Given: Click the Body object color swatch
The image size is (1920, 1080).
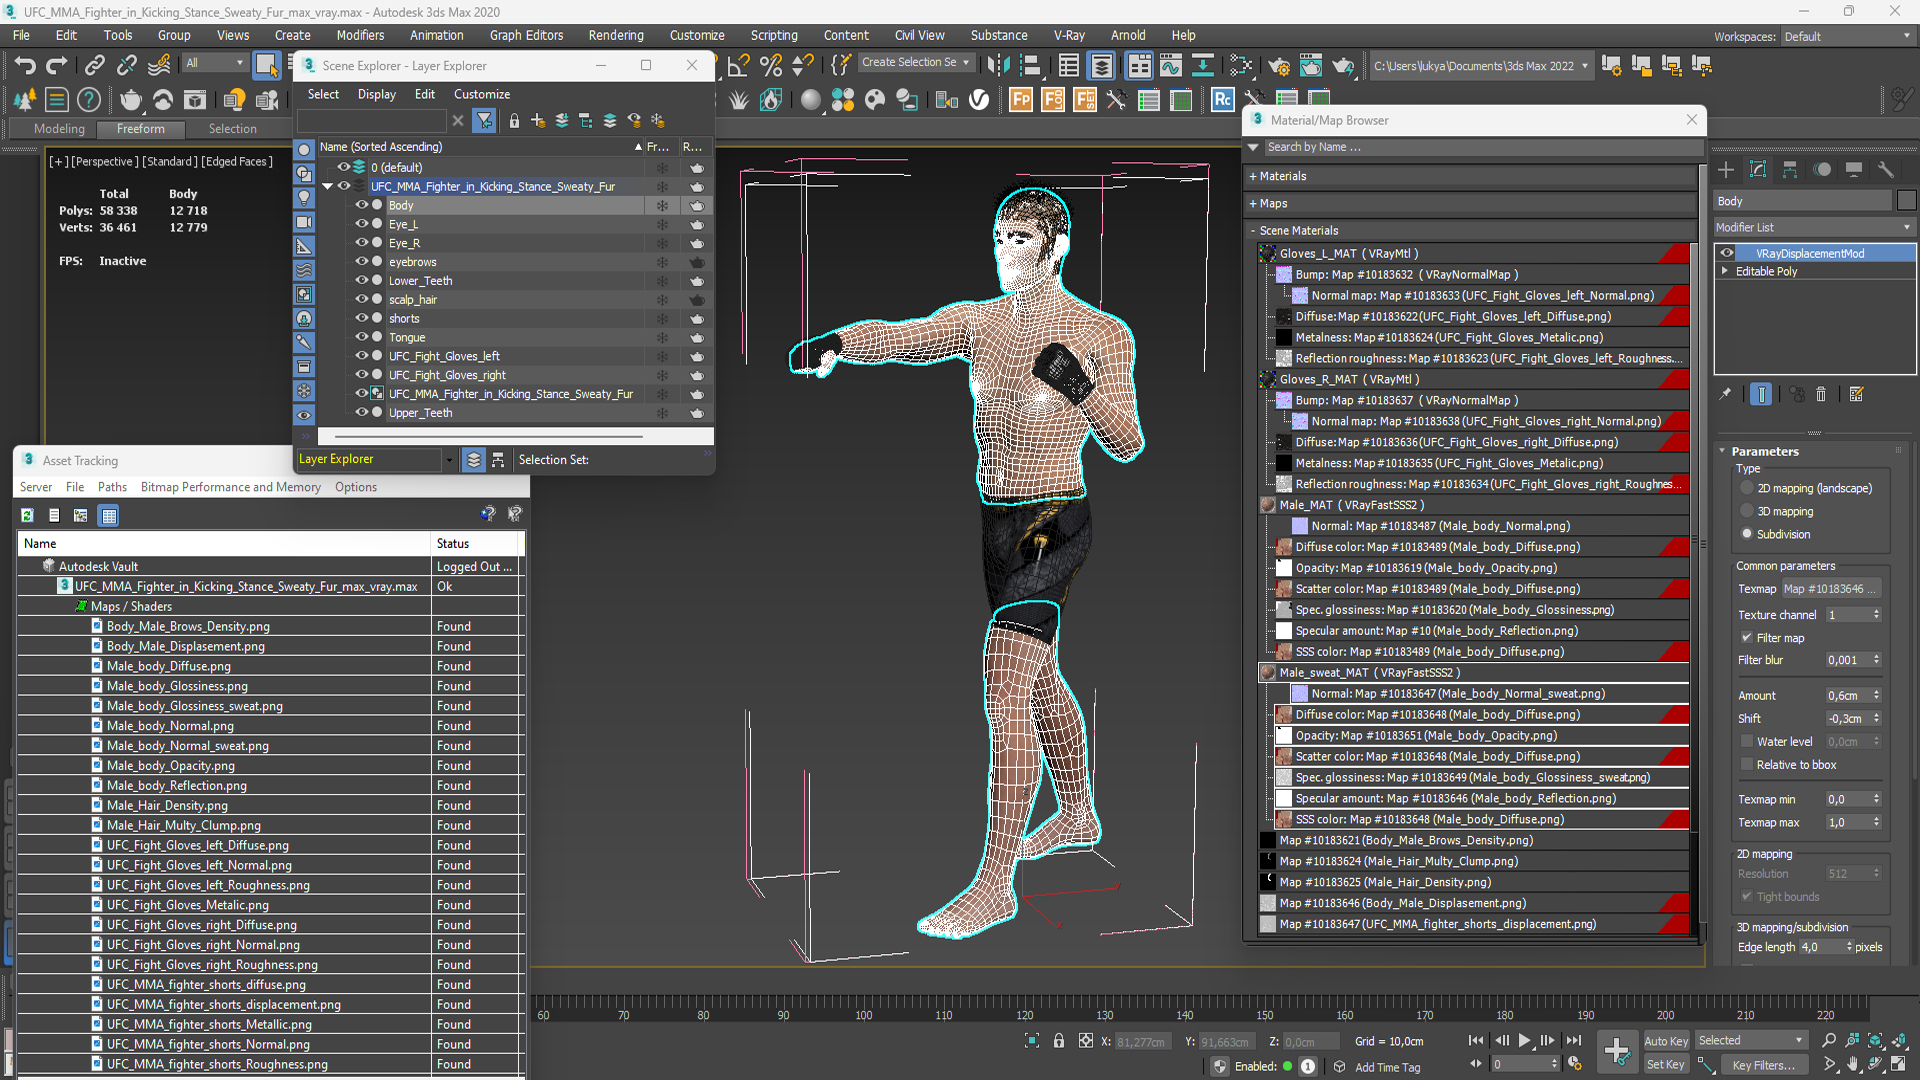Looking at the screenshot, I should [1906, 201].
